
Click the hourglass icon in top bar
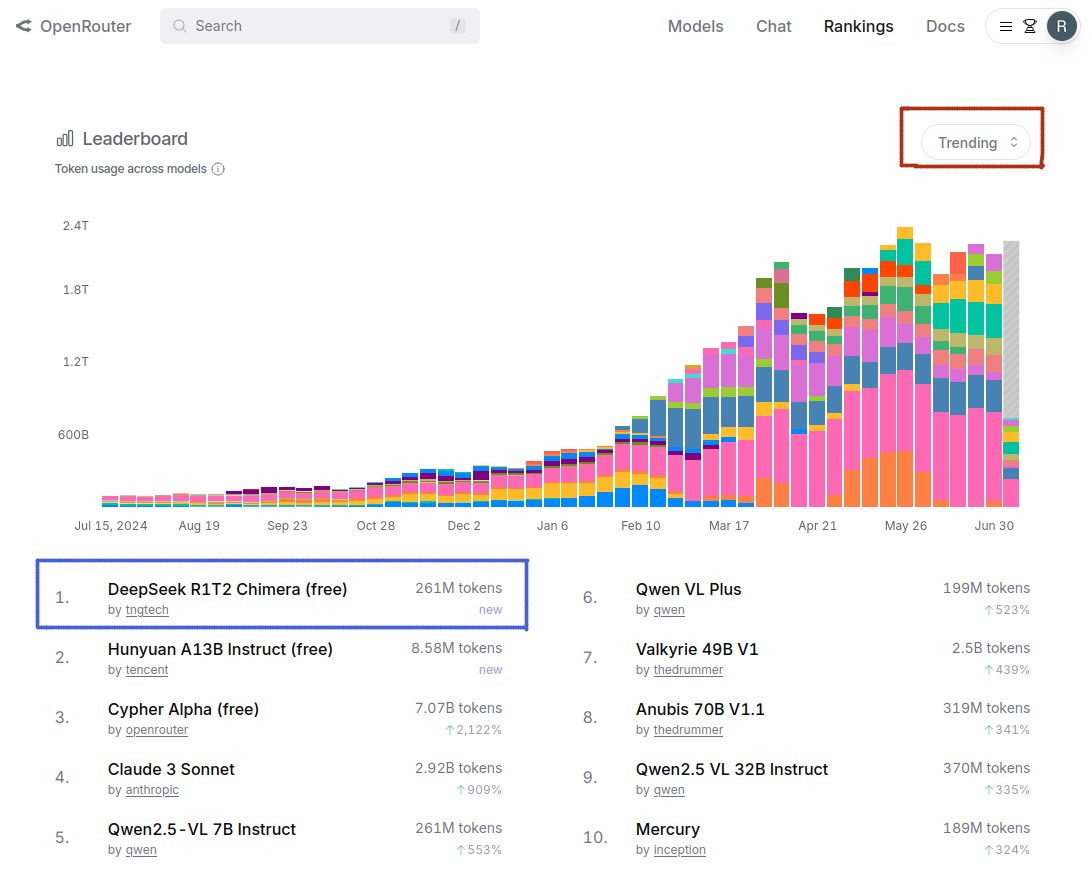pyautogui.click(x=1029, y=26)
